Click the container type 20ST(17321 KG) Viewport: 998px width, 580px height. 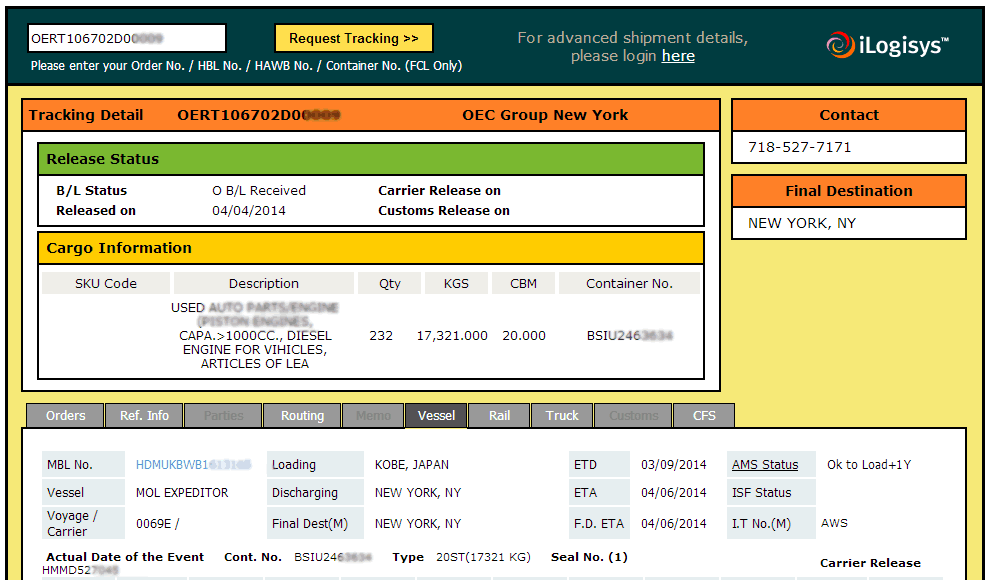pyautogui.click(x=483, y=557)
